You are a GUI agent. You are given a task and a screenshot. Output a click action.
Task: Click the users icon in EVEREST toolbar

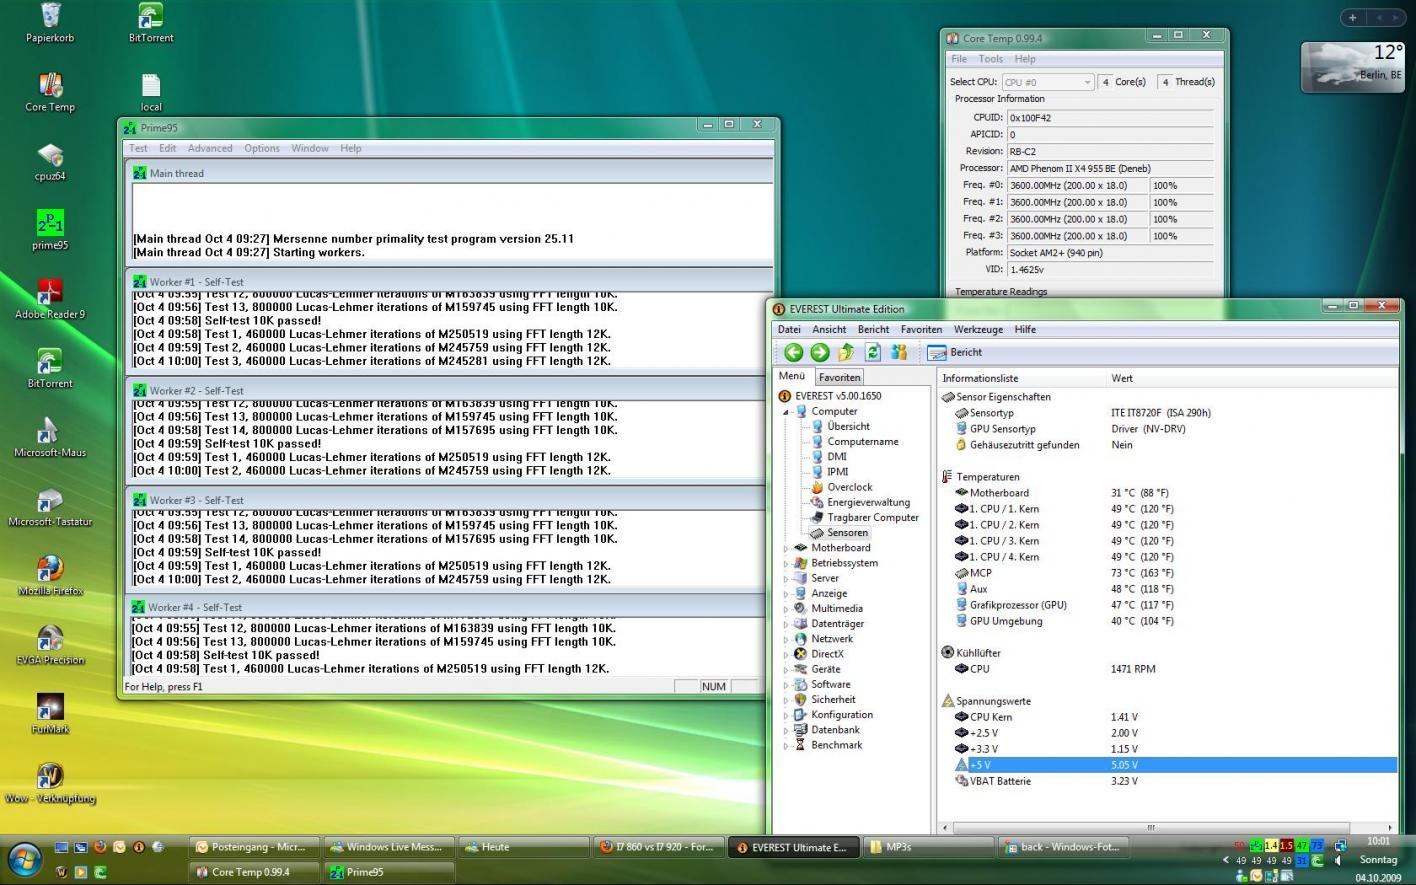(898, 352)
